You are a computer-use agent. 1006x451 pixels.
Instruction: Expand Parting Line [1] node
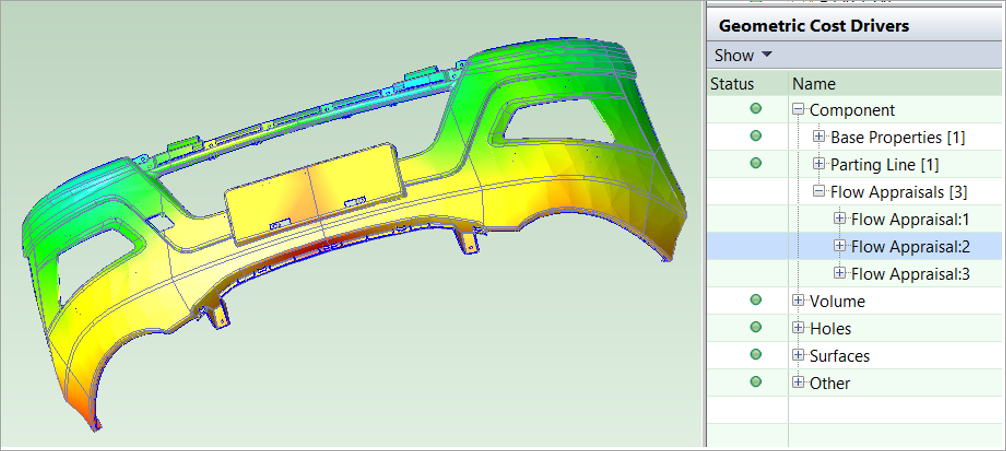coord(819,164)
